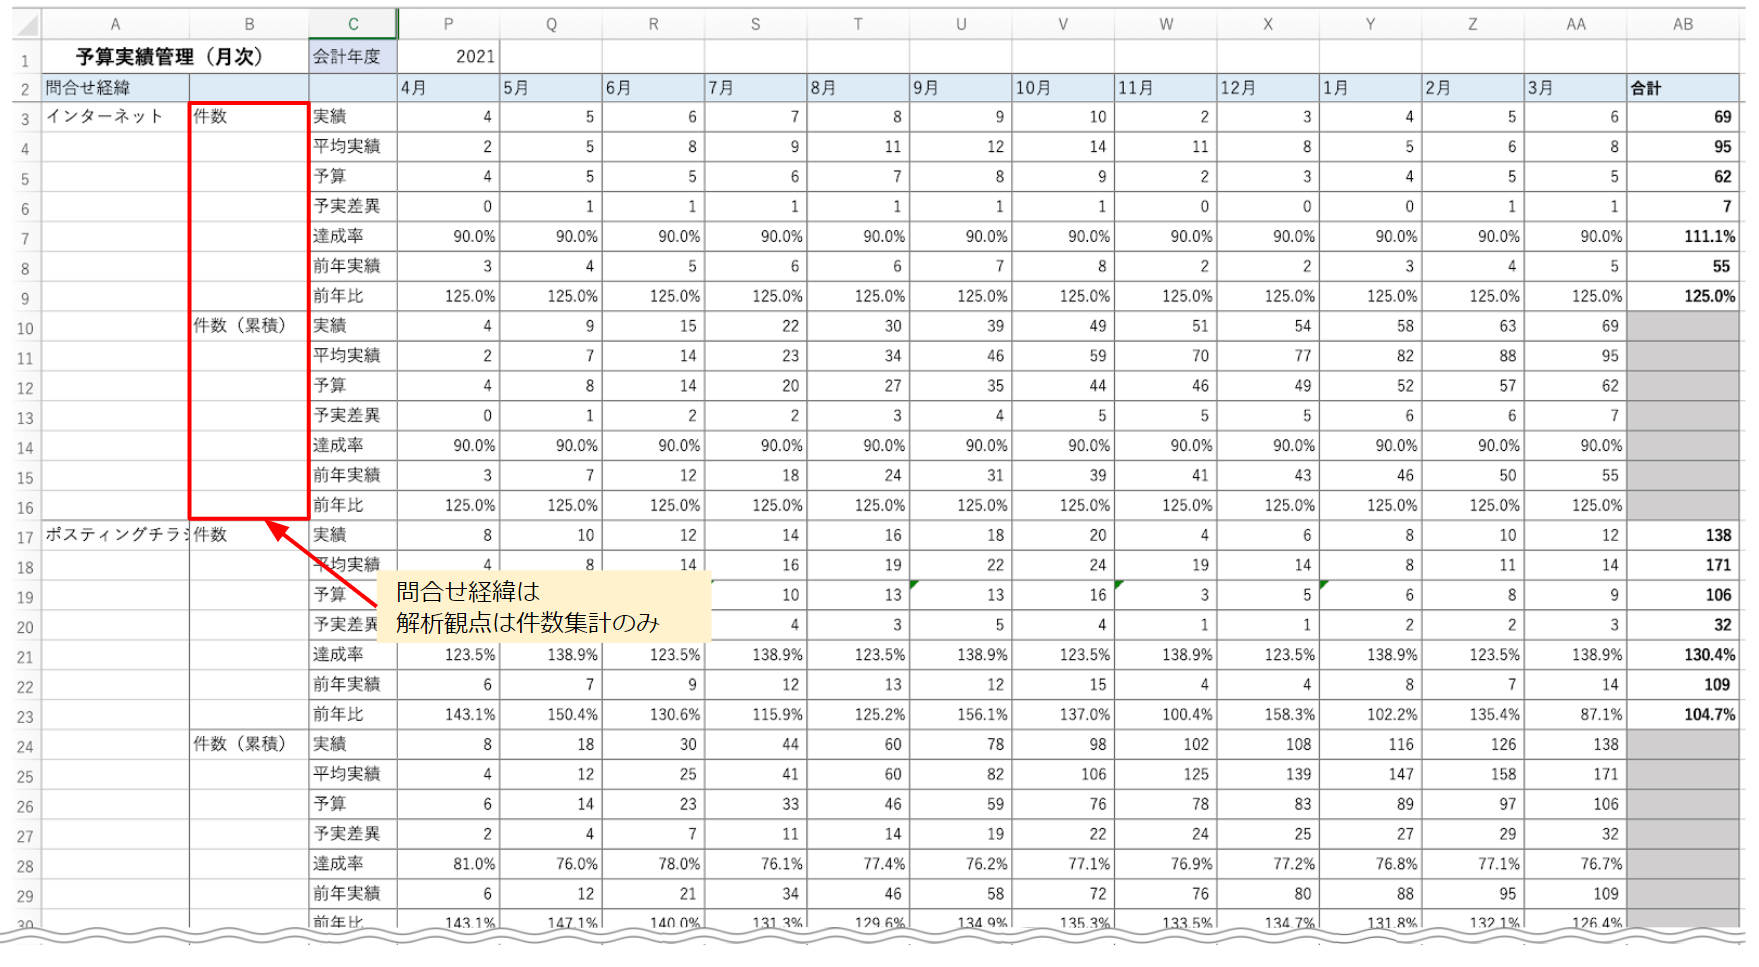Click the 111.1% total achievement rate cell
Viewport: 1759px width, 967px height.
click(x=1682, y=237)
